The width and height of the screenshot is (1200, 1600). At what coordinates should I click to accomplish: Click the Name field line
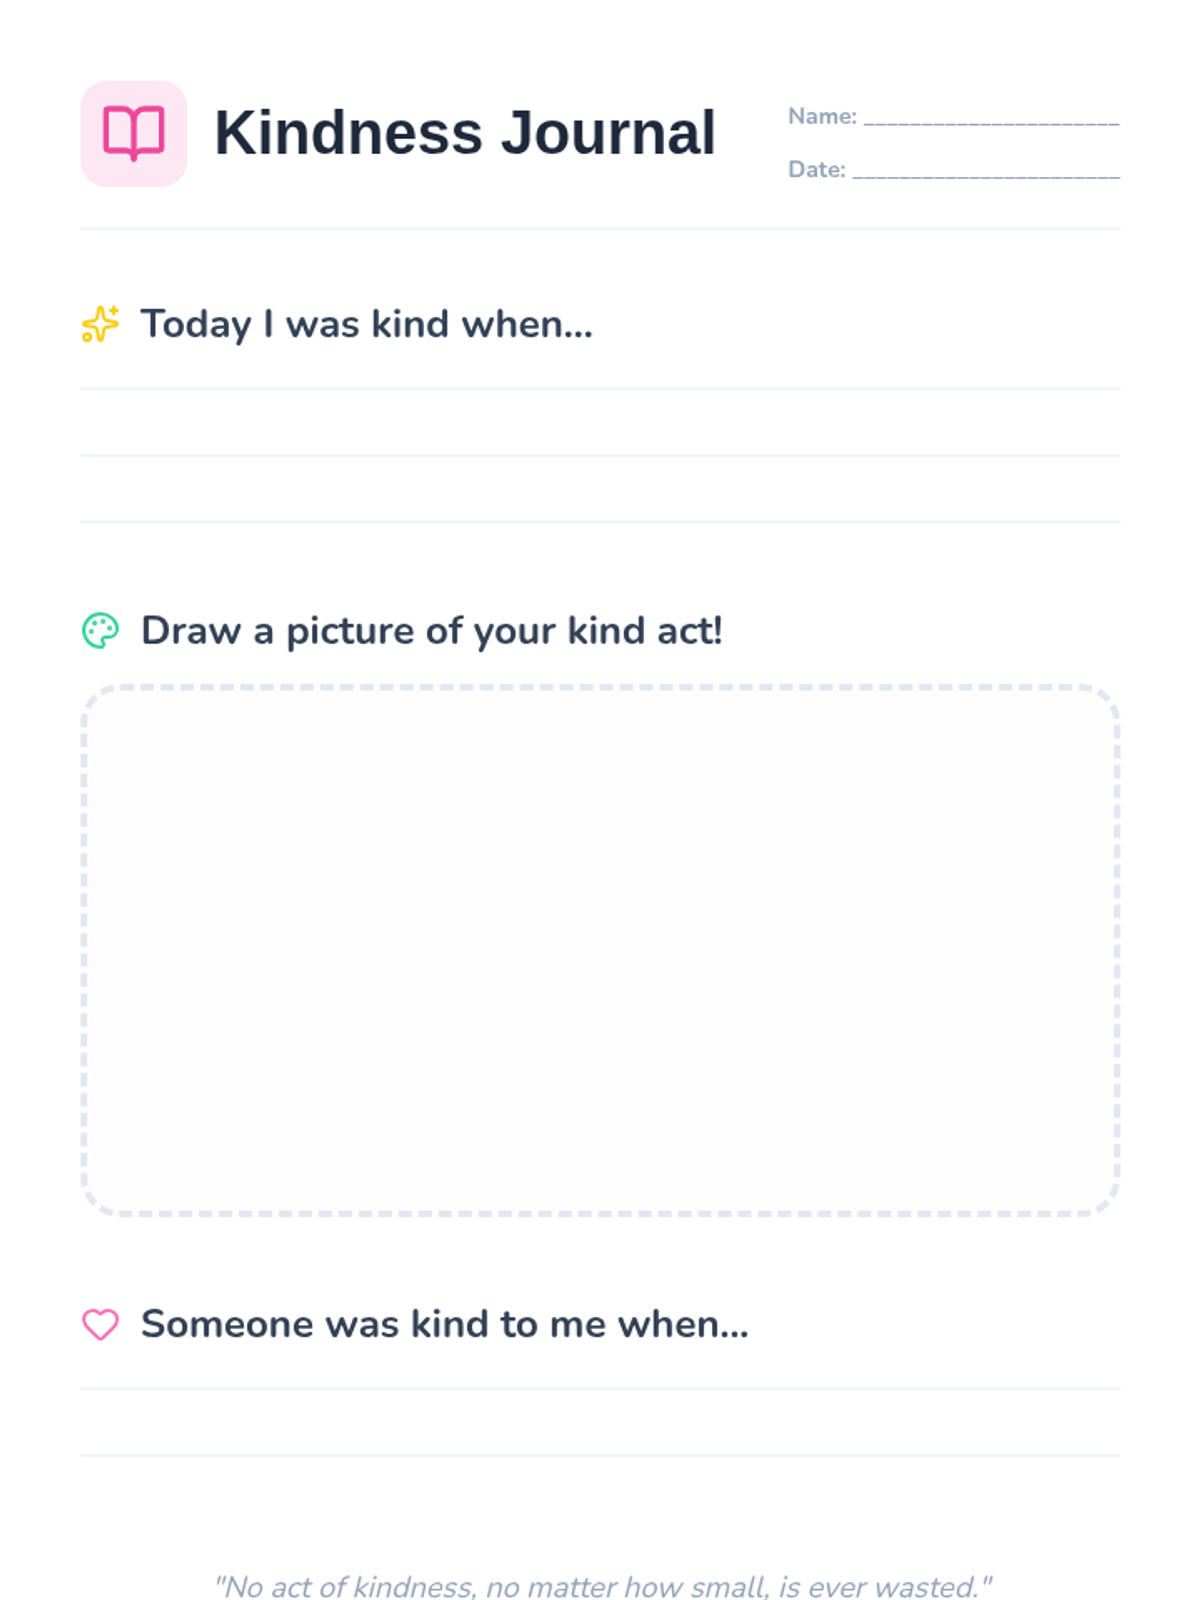(x=991, y=121)
